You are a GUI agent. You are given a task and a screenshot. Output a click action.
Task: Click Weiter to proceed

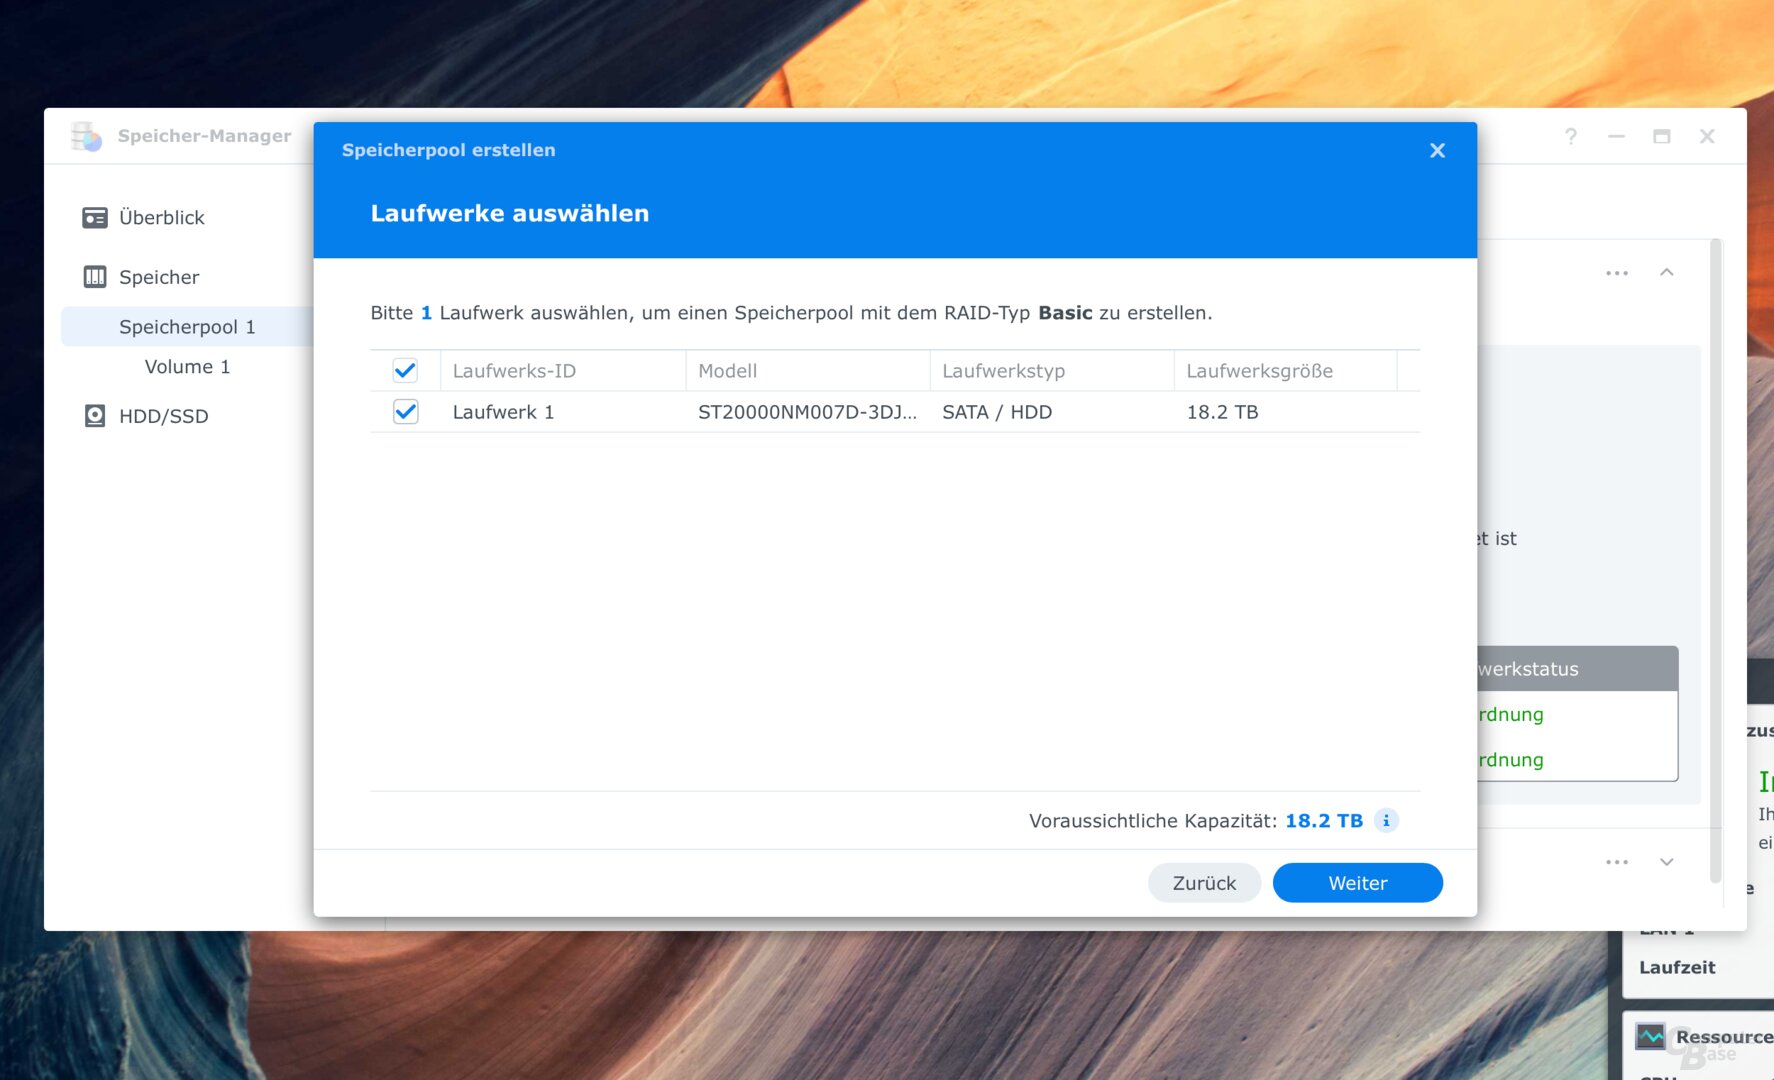pyautogui.click(x=1357, y=882)
